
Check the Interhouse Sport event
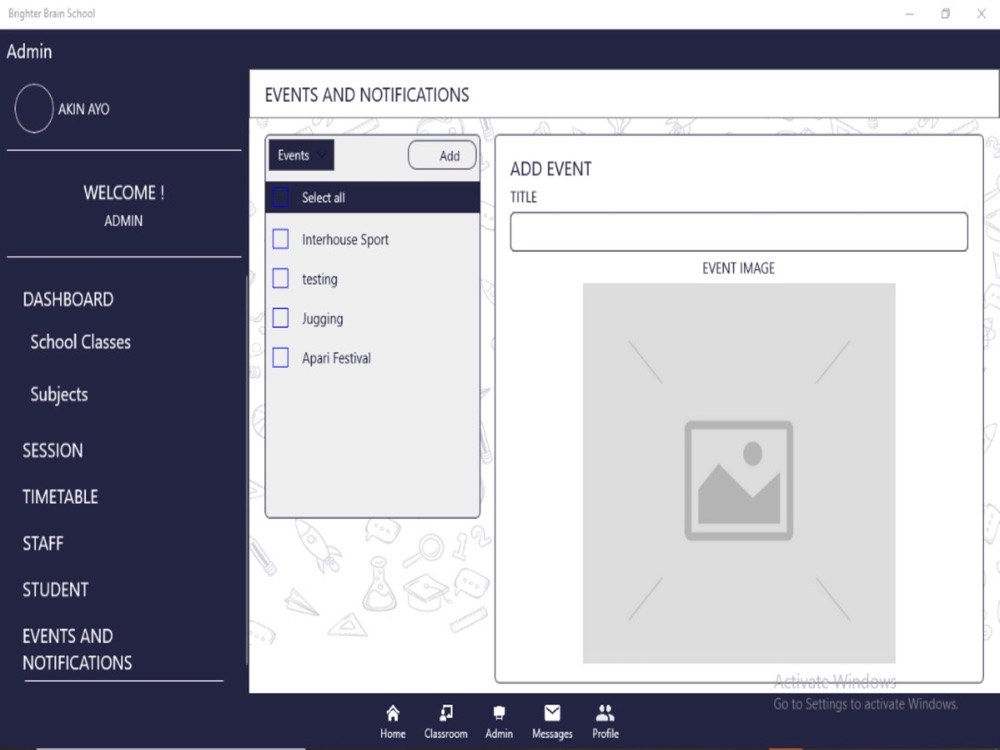[281, 239]
